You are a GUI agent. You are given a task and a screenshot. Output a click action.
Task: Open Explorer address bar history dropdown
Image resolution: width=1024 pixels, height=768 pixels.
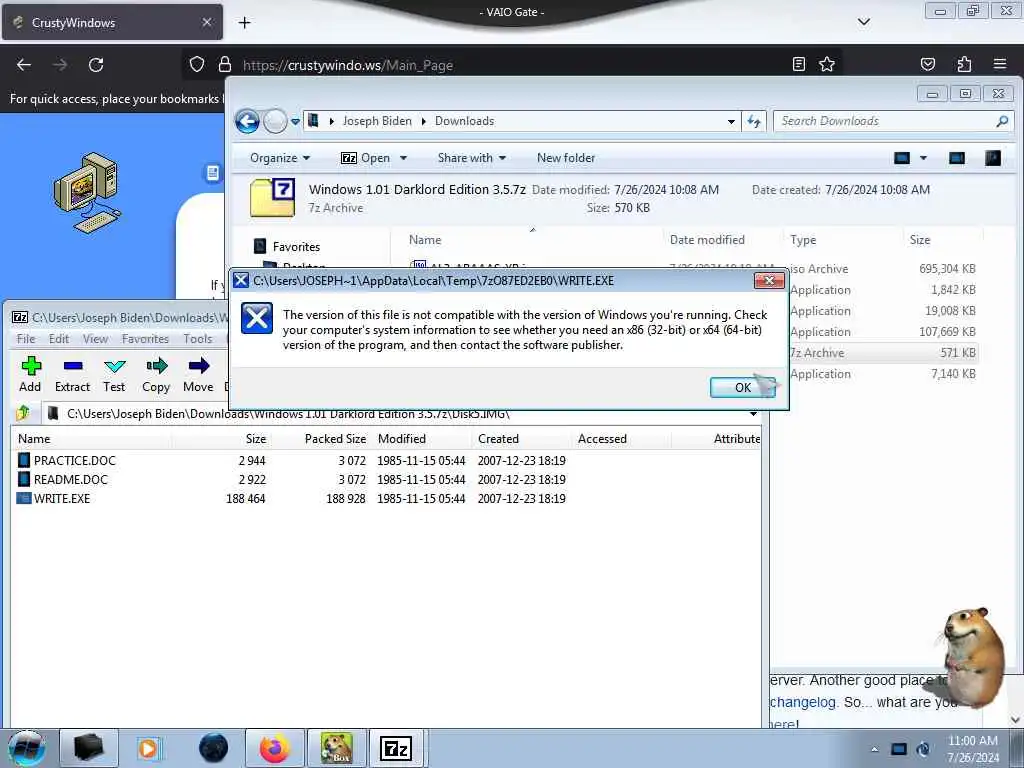[731, 121]
